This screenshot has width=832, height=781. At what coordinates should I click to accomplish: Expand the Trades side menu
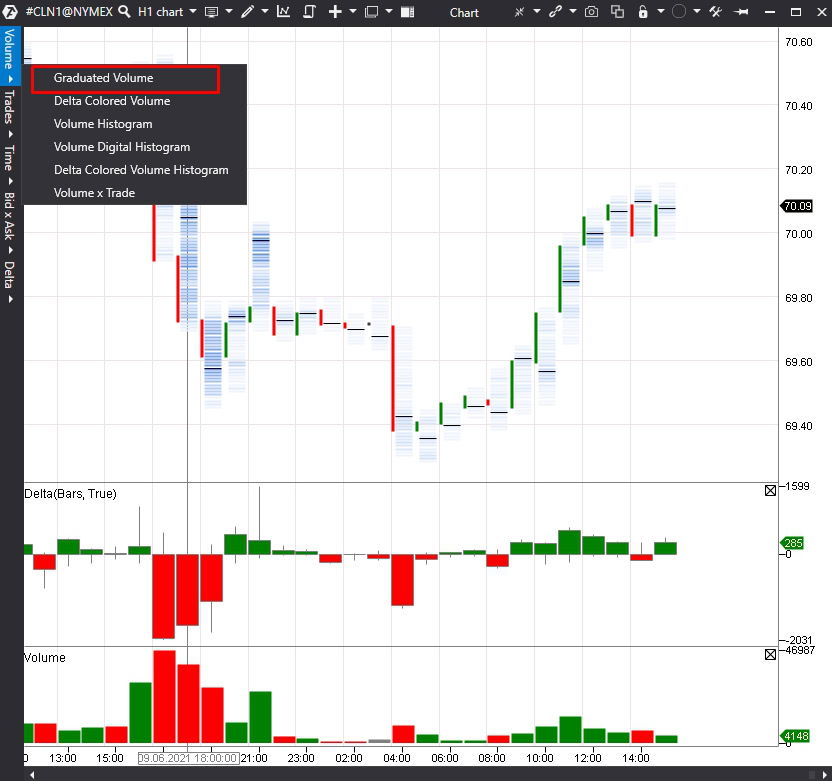point(9,110)
